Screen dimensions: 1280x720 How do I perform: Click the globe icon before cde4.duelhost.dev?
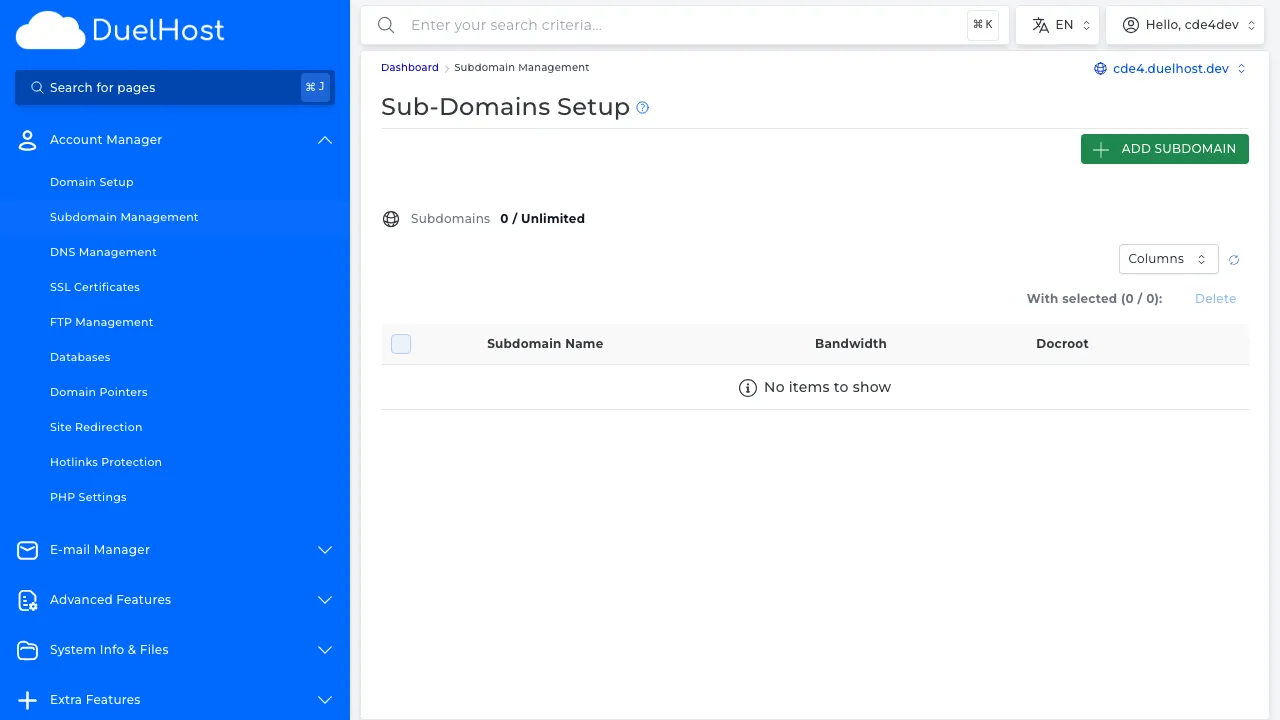tap(1100, 69)
